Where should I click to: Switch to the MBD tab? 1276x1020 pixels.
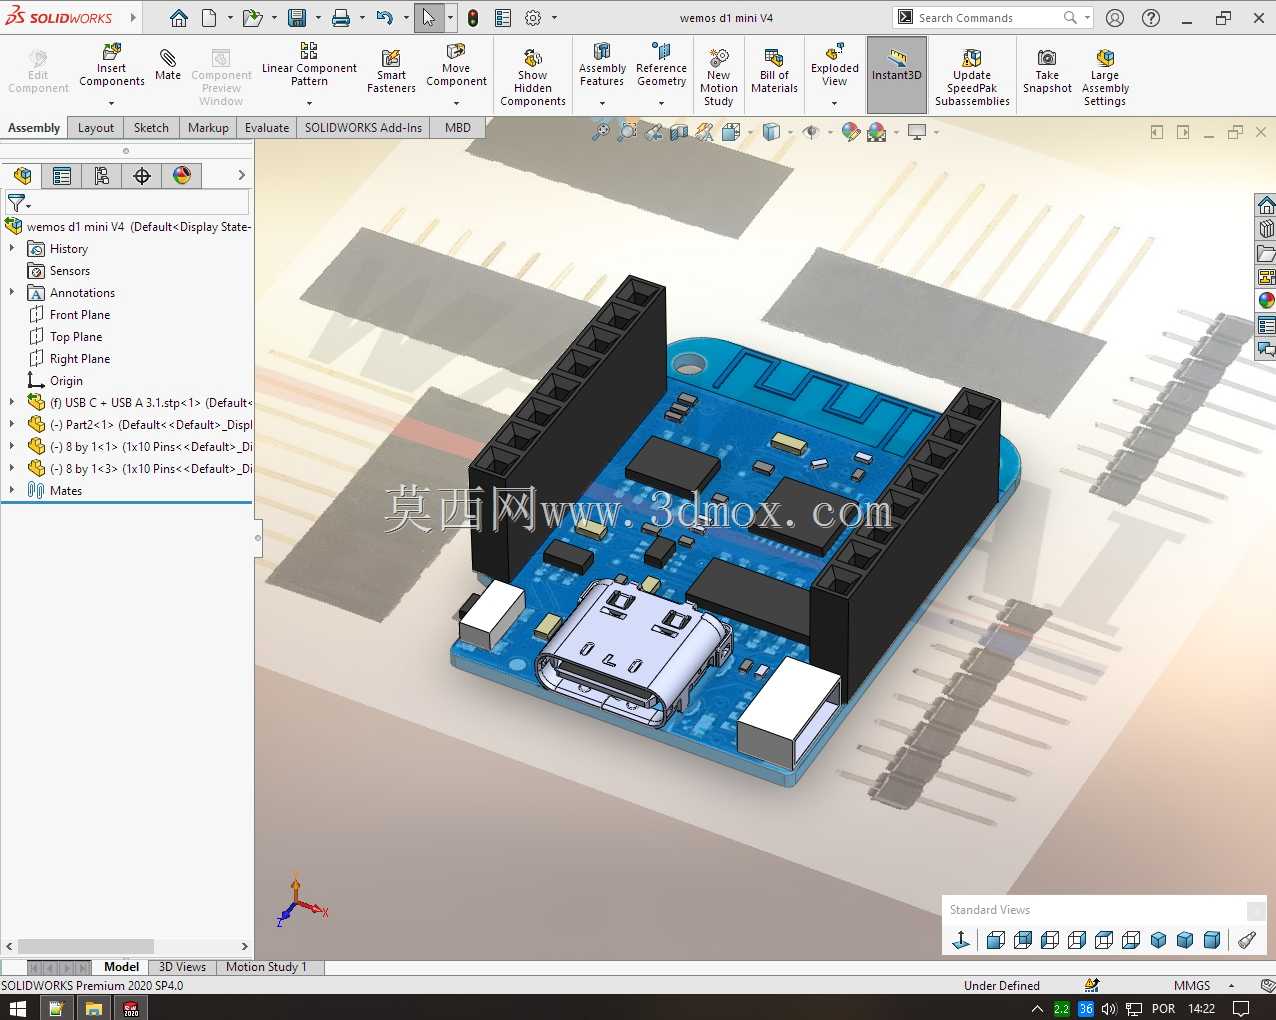[x=458, y=128]
